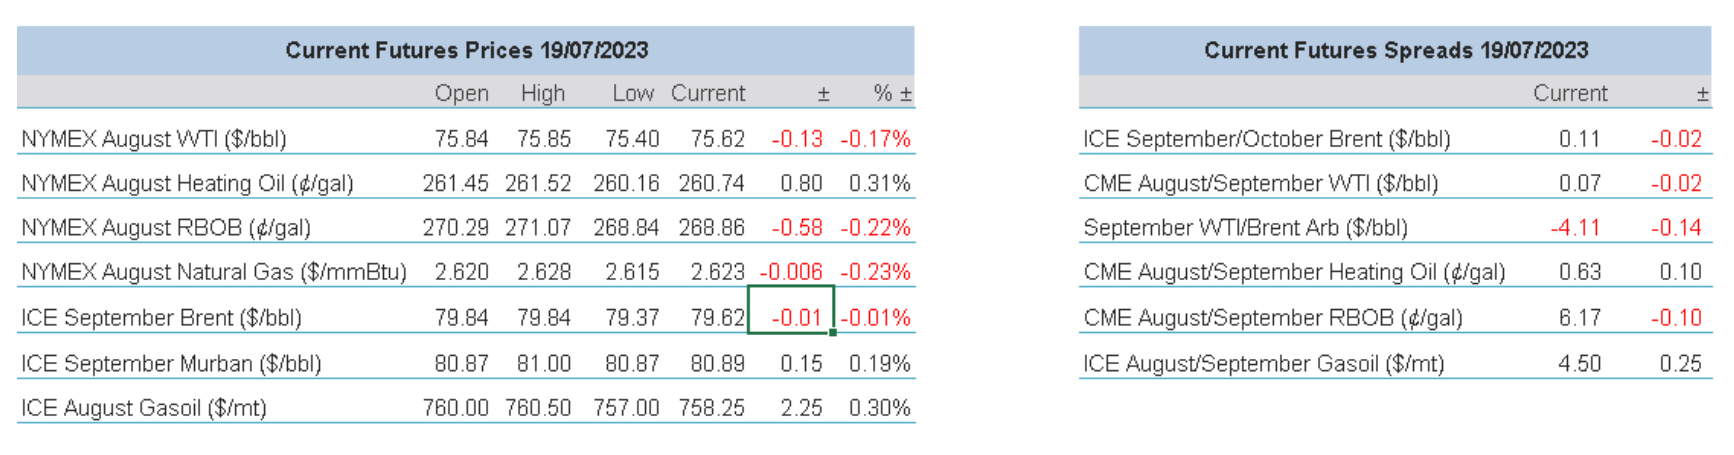1734x455 pixels.
Task: Select the NYMEX August WTI percent change -0.17%
Action: pyautogui.click(x=876, y=139)
